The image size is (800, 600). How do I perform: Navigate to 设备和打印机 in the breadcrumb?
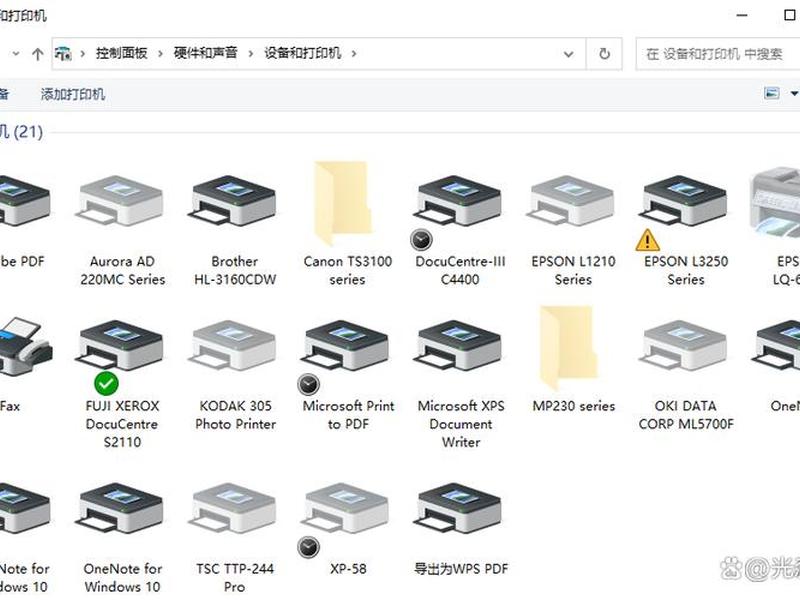[x=303, y=53]
